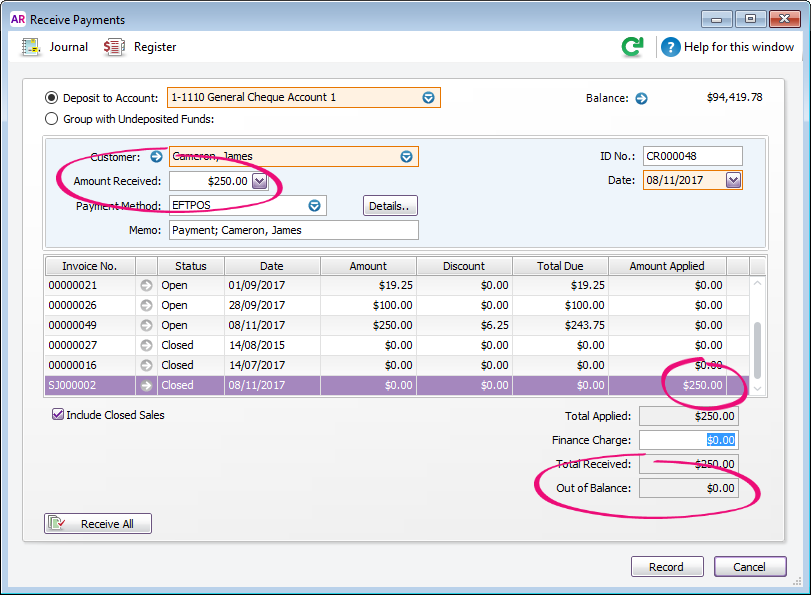The image size is (811, 595).
Task: Open customer details via the blue arrow
Action: coord(157,156)
